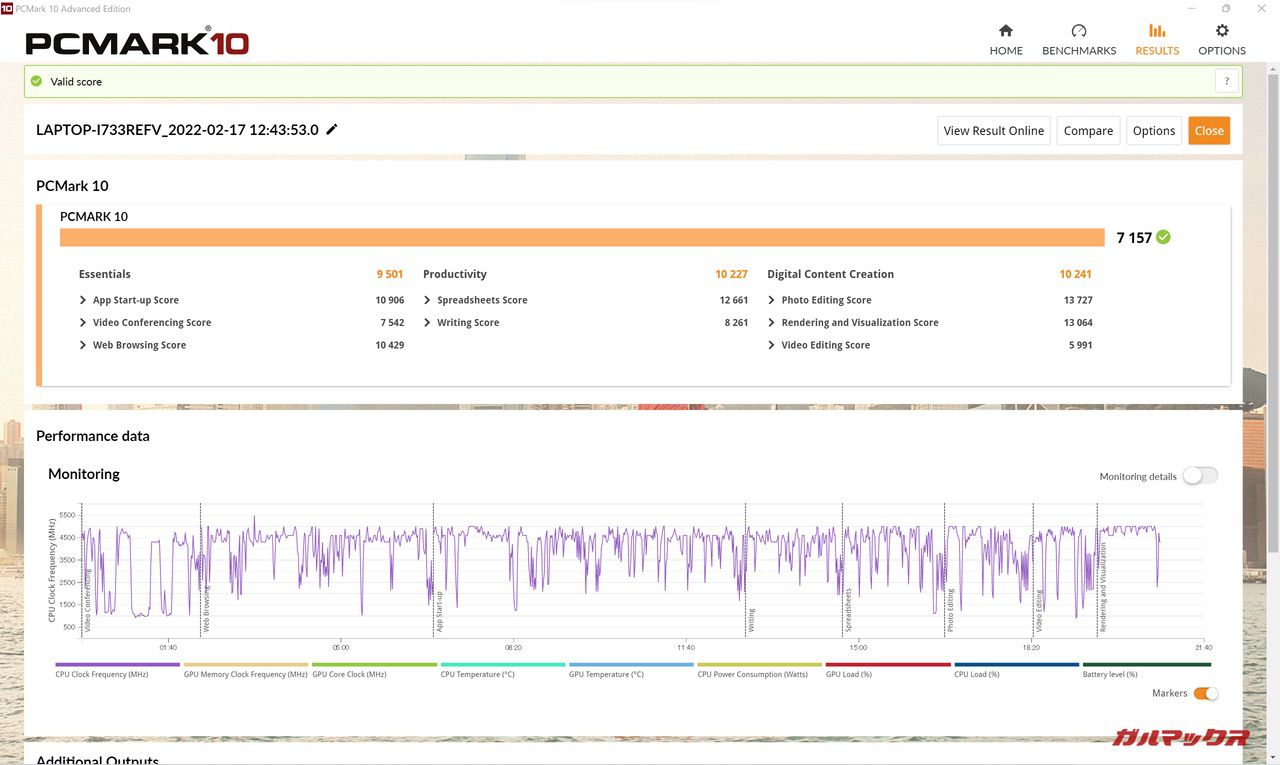Expand Spreadsheets Score details

427,300
